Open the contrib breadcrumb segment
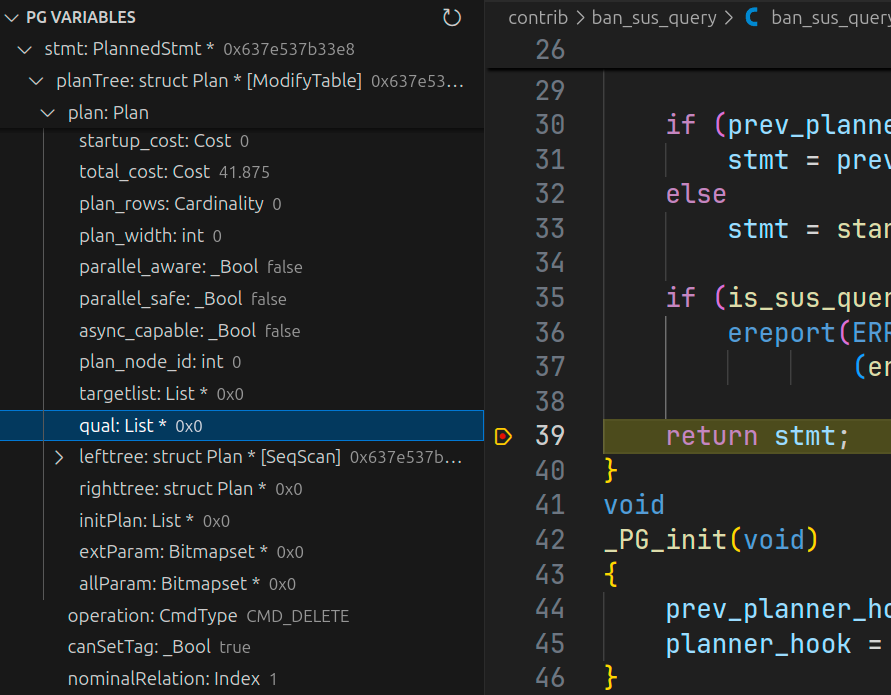This screenshot has height=695, width=891. click(537, 18)
